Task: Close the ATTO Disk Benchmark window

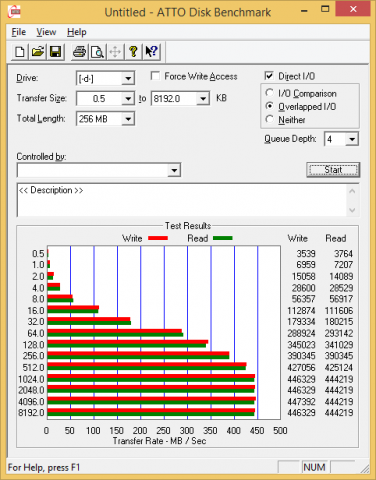Action: tap(353, 10)
